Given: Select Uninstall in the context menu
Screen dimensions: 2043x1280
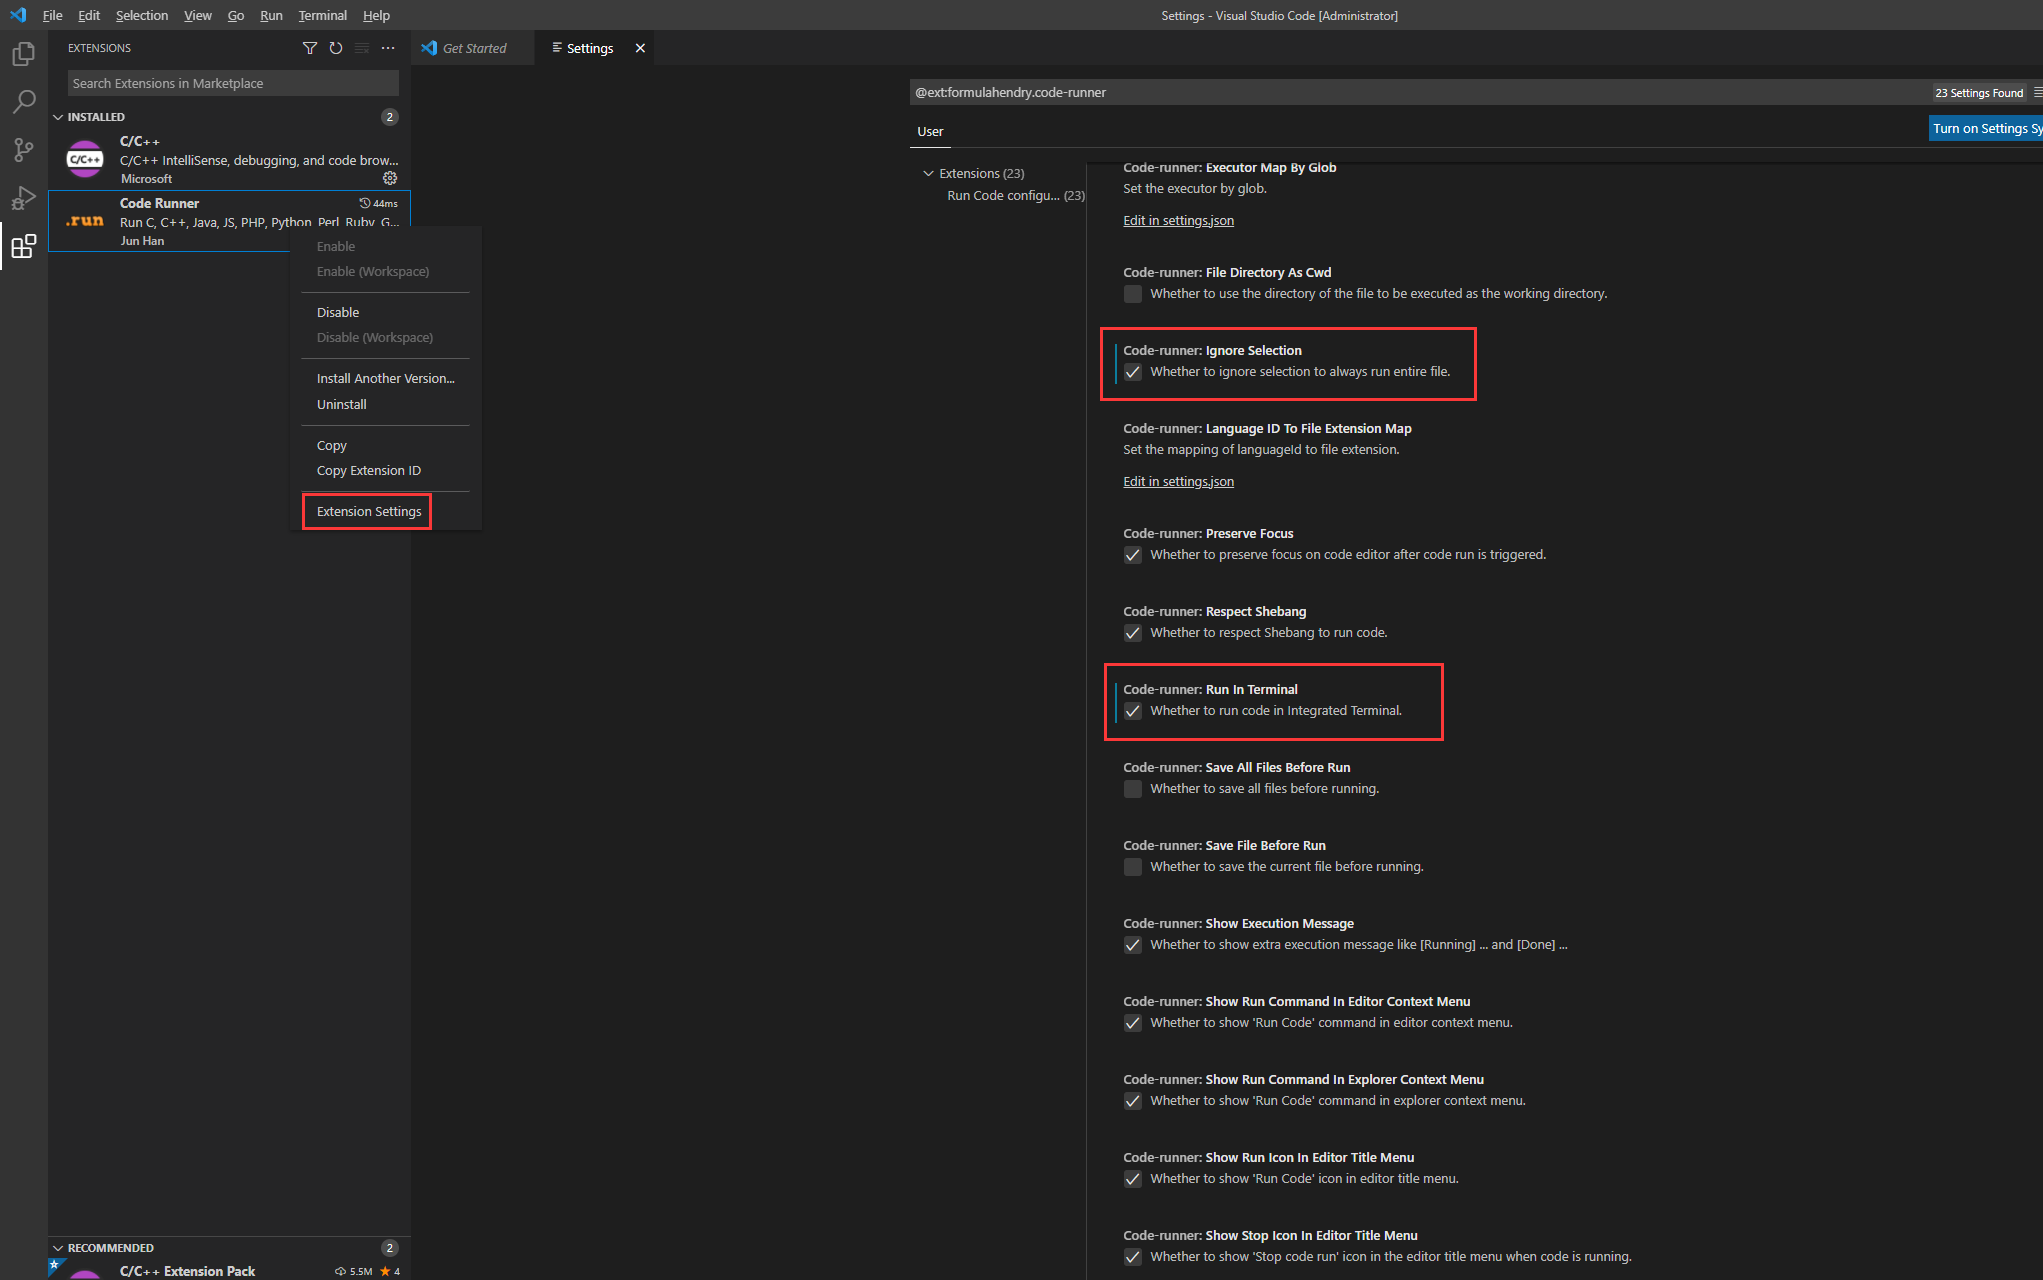Looking at the screenshot, I should [341, 404].
